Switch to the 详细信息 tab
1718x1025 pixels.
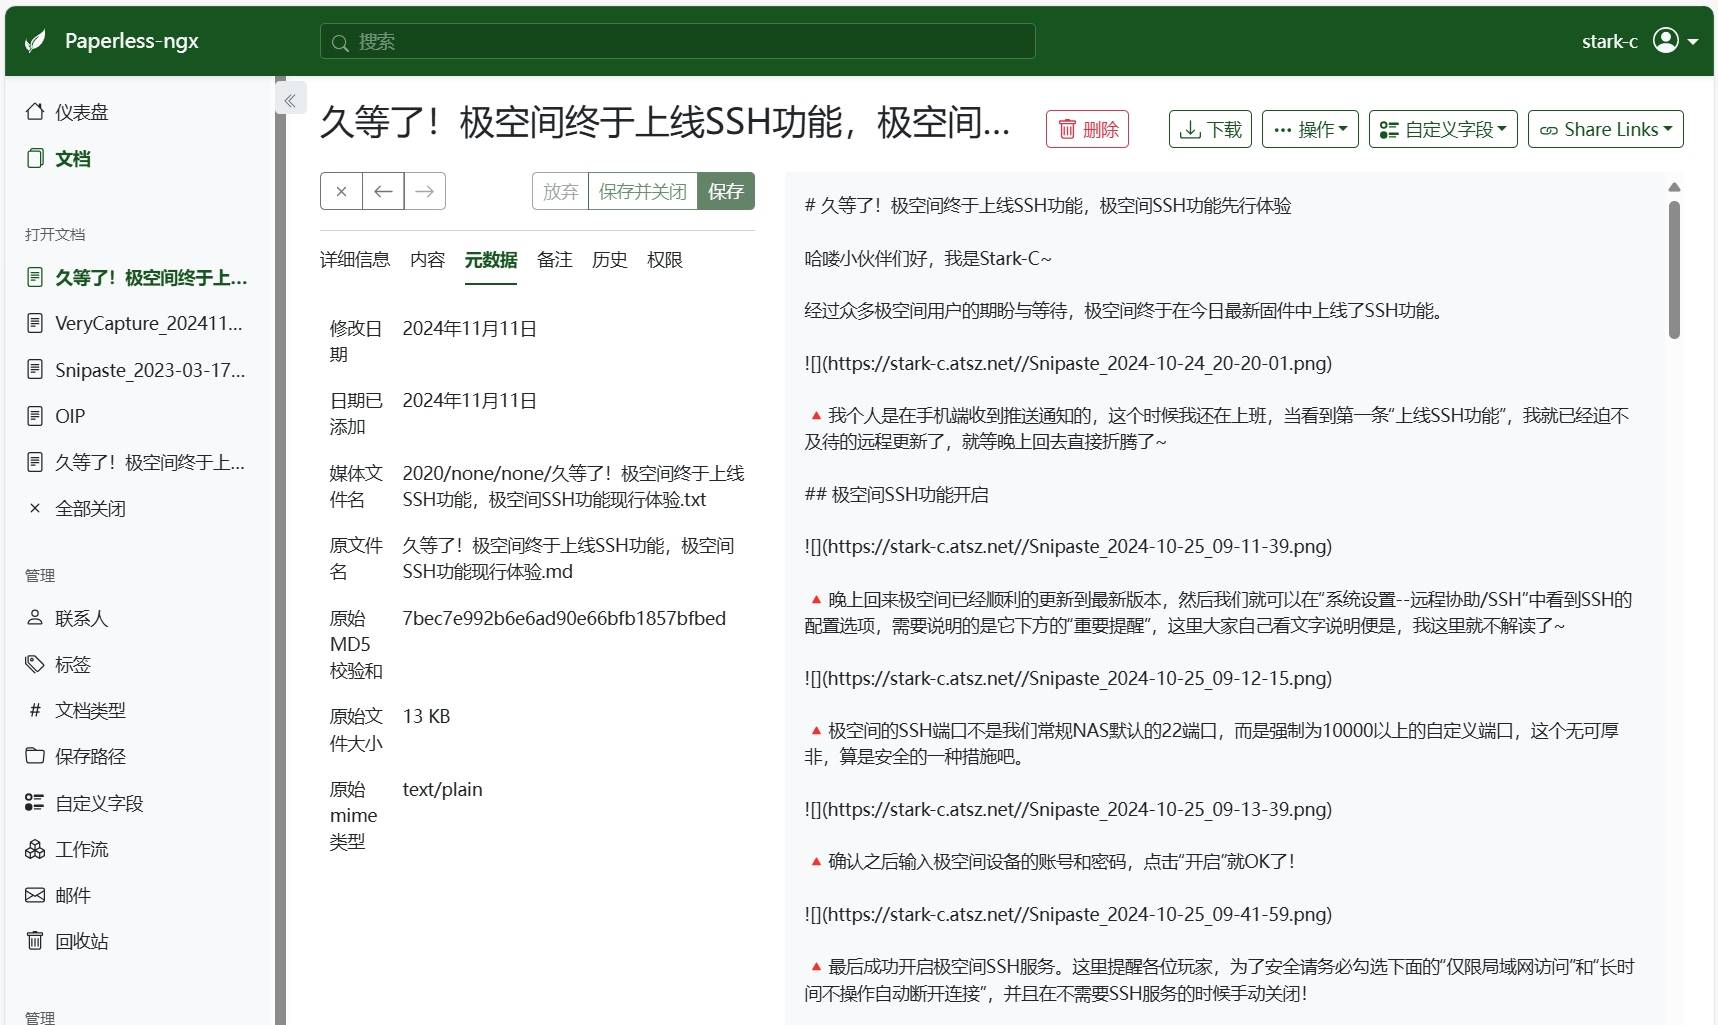(x=355, y=260)
